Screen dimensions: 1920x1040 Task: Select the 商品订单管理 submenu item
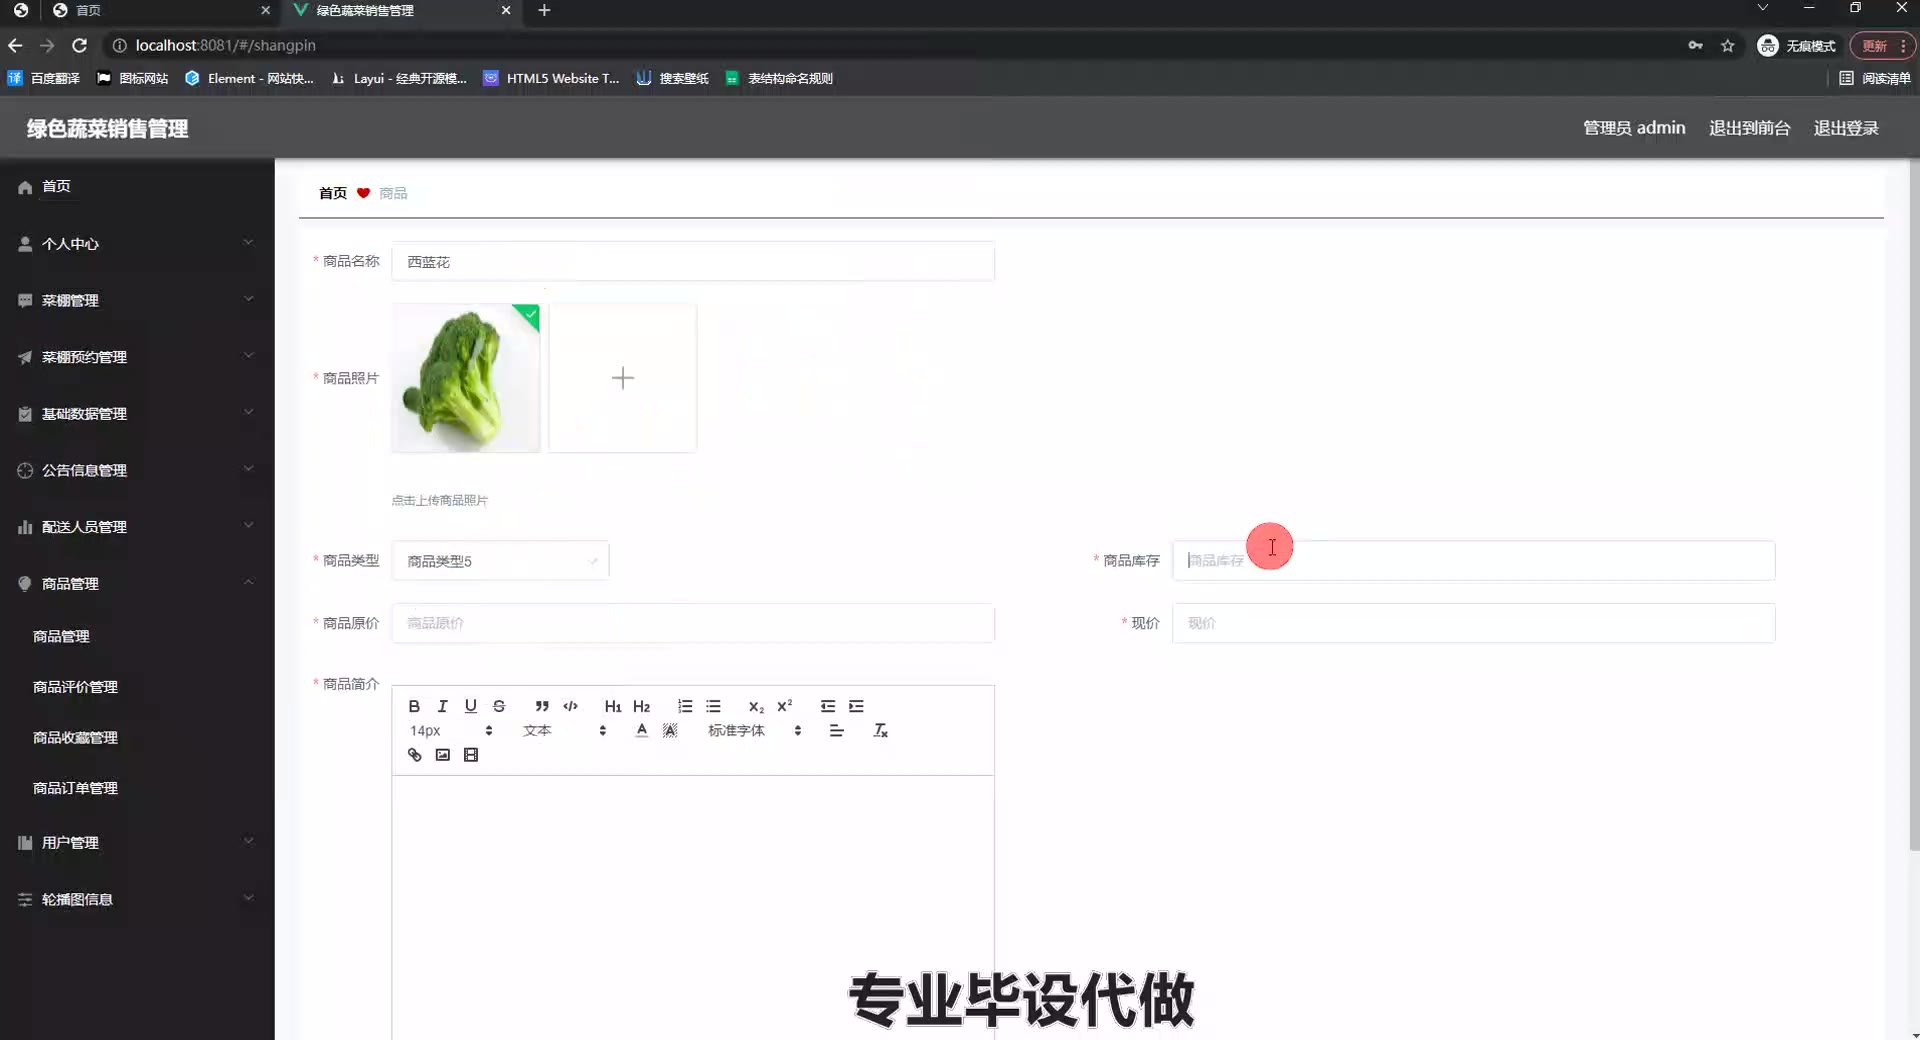tap(137, 788)
